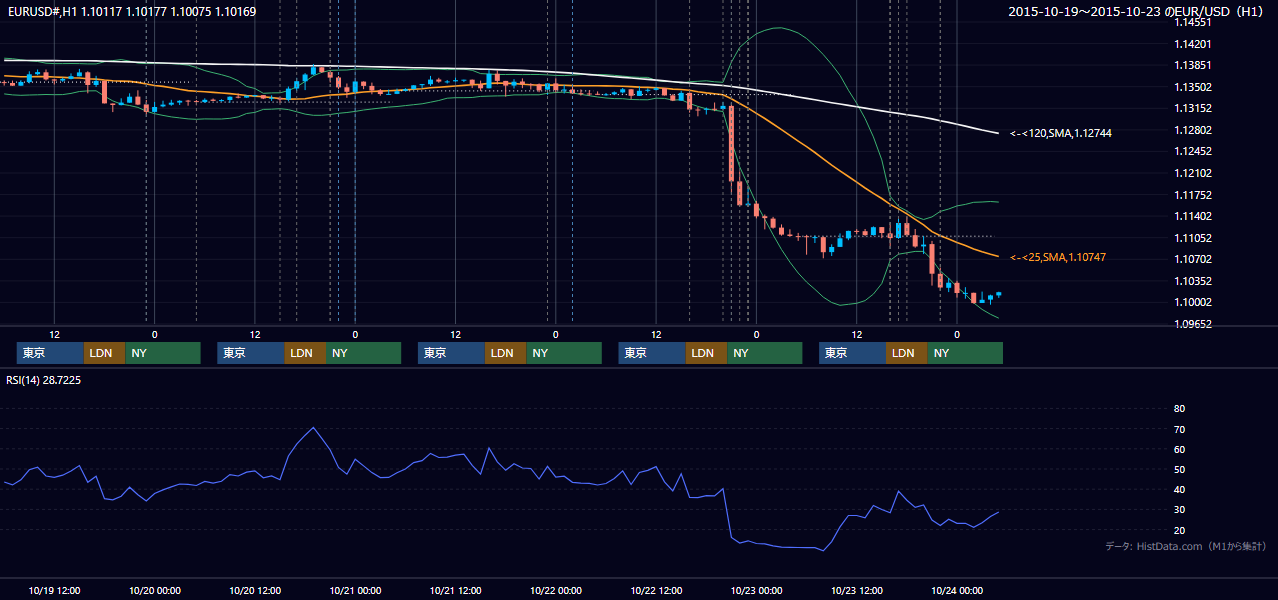Select the 2015-10-19〜2015-10-23 EUR/USD (H1) heading
Image resolution: width=1278 pixels, height=600 pixels.
pos(1137,12)
